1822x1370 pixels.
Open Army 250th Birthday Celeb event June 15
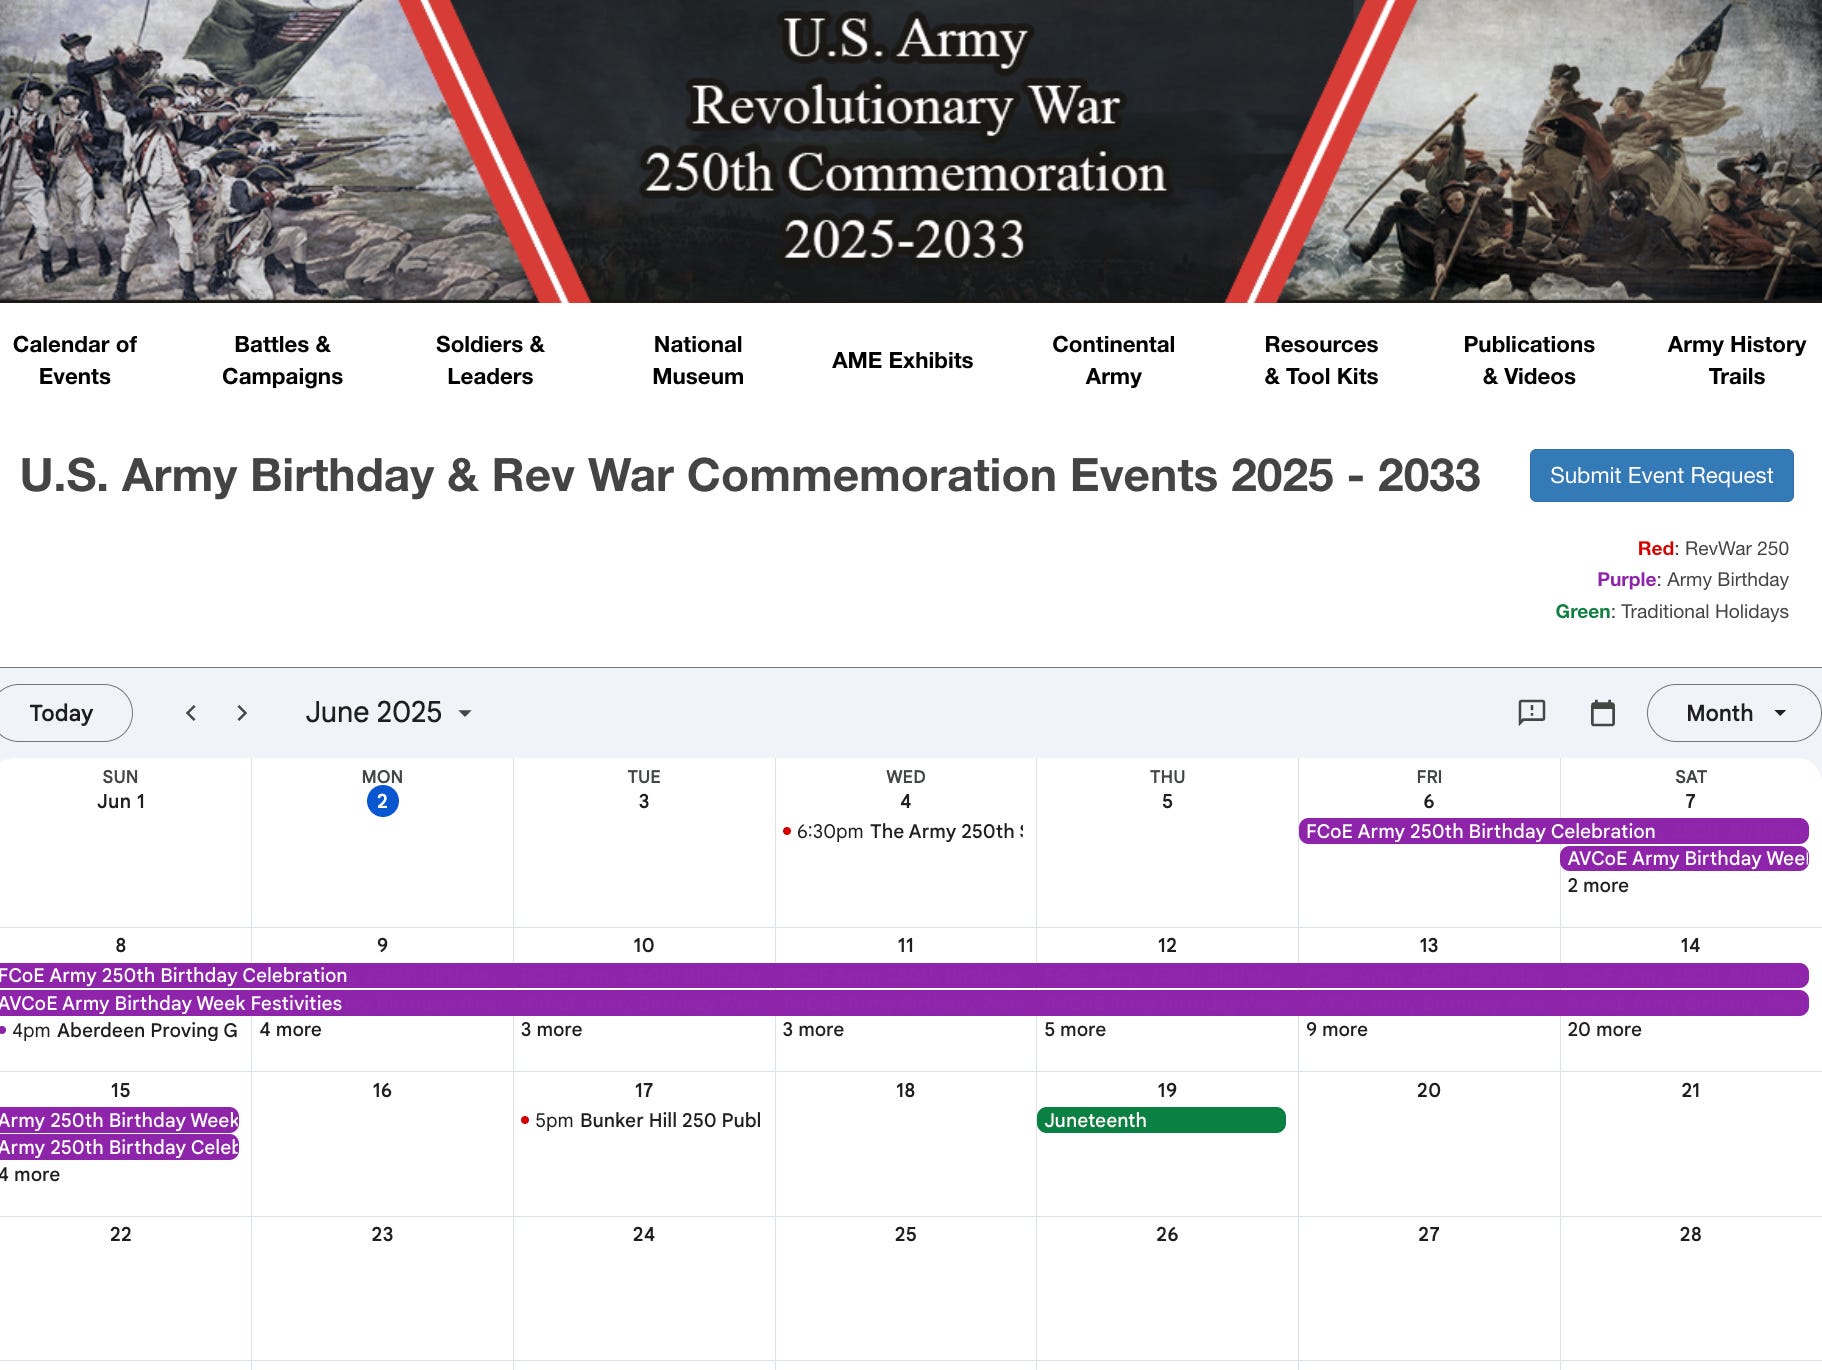point(120,1147)
